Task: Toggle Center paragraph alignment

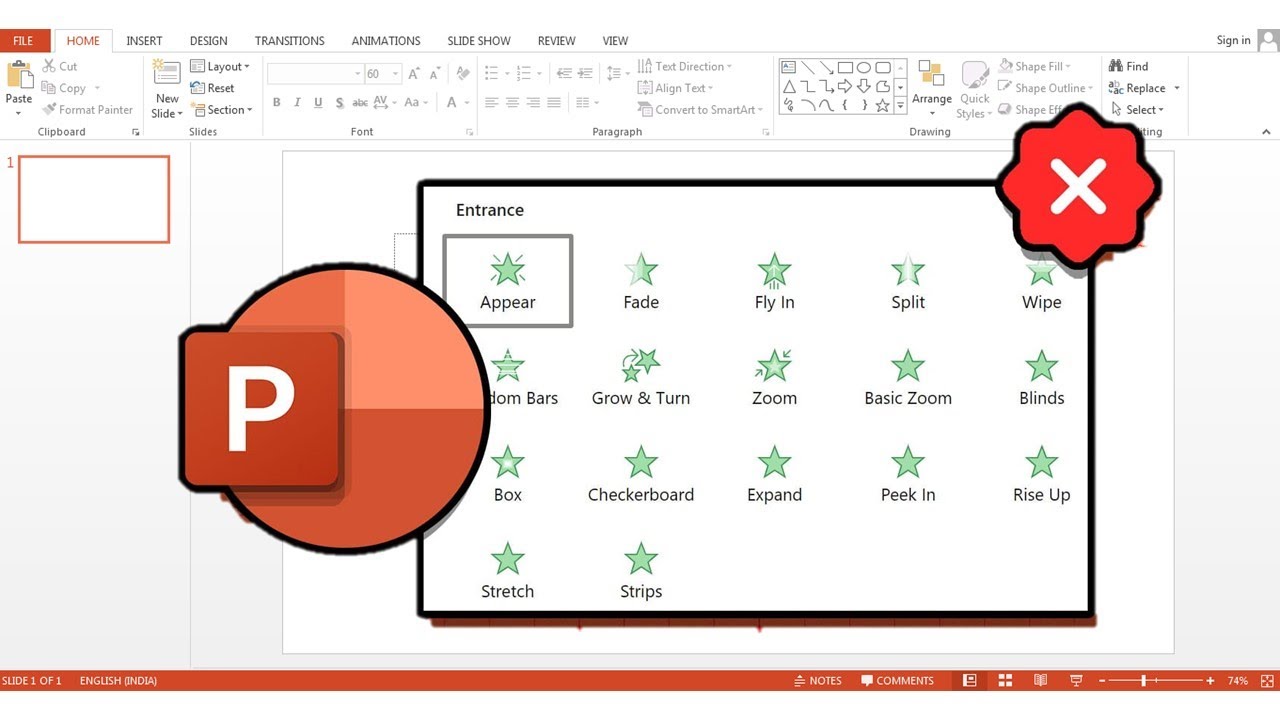Action: 512,102
